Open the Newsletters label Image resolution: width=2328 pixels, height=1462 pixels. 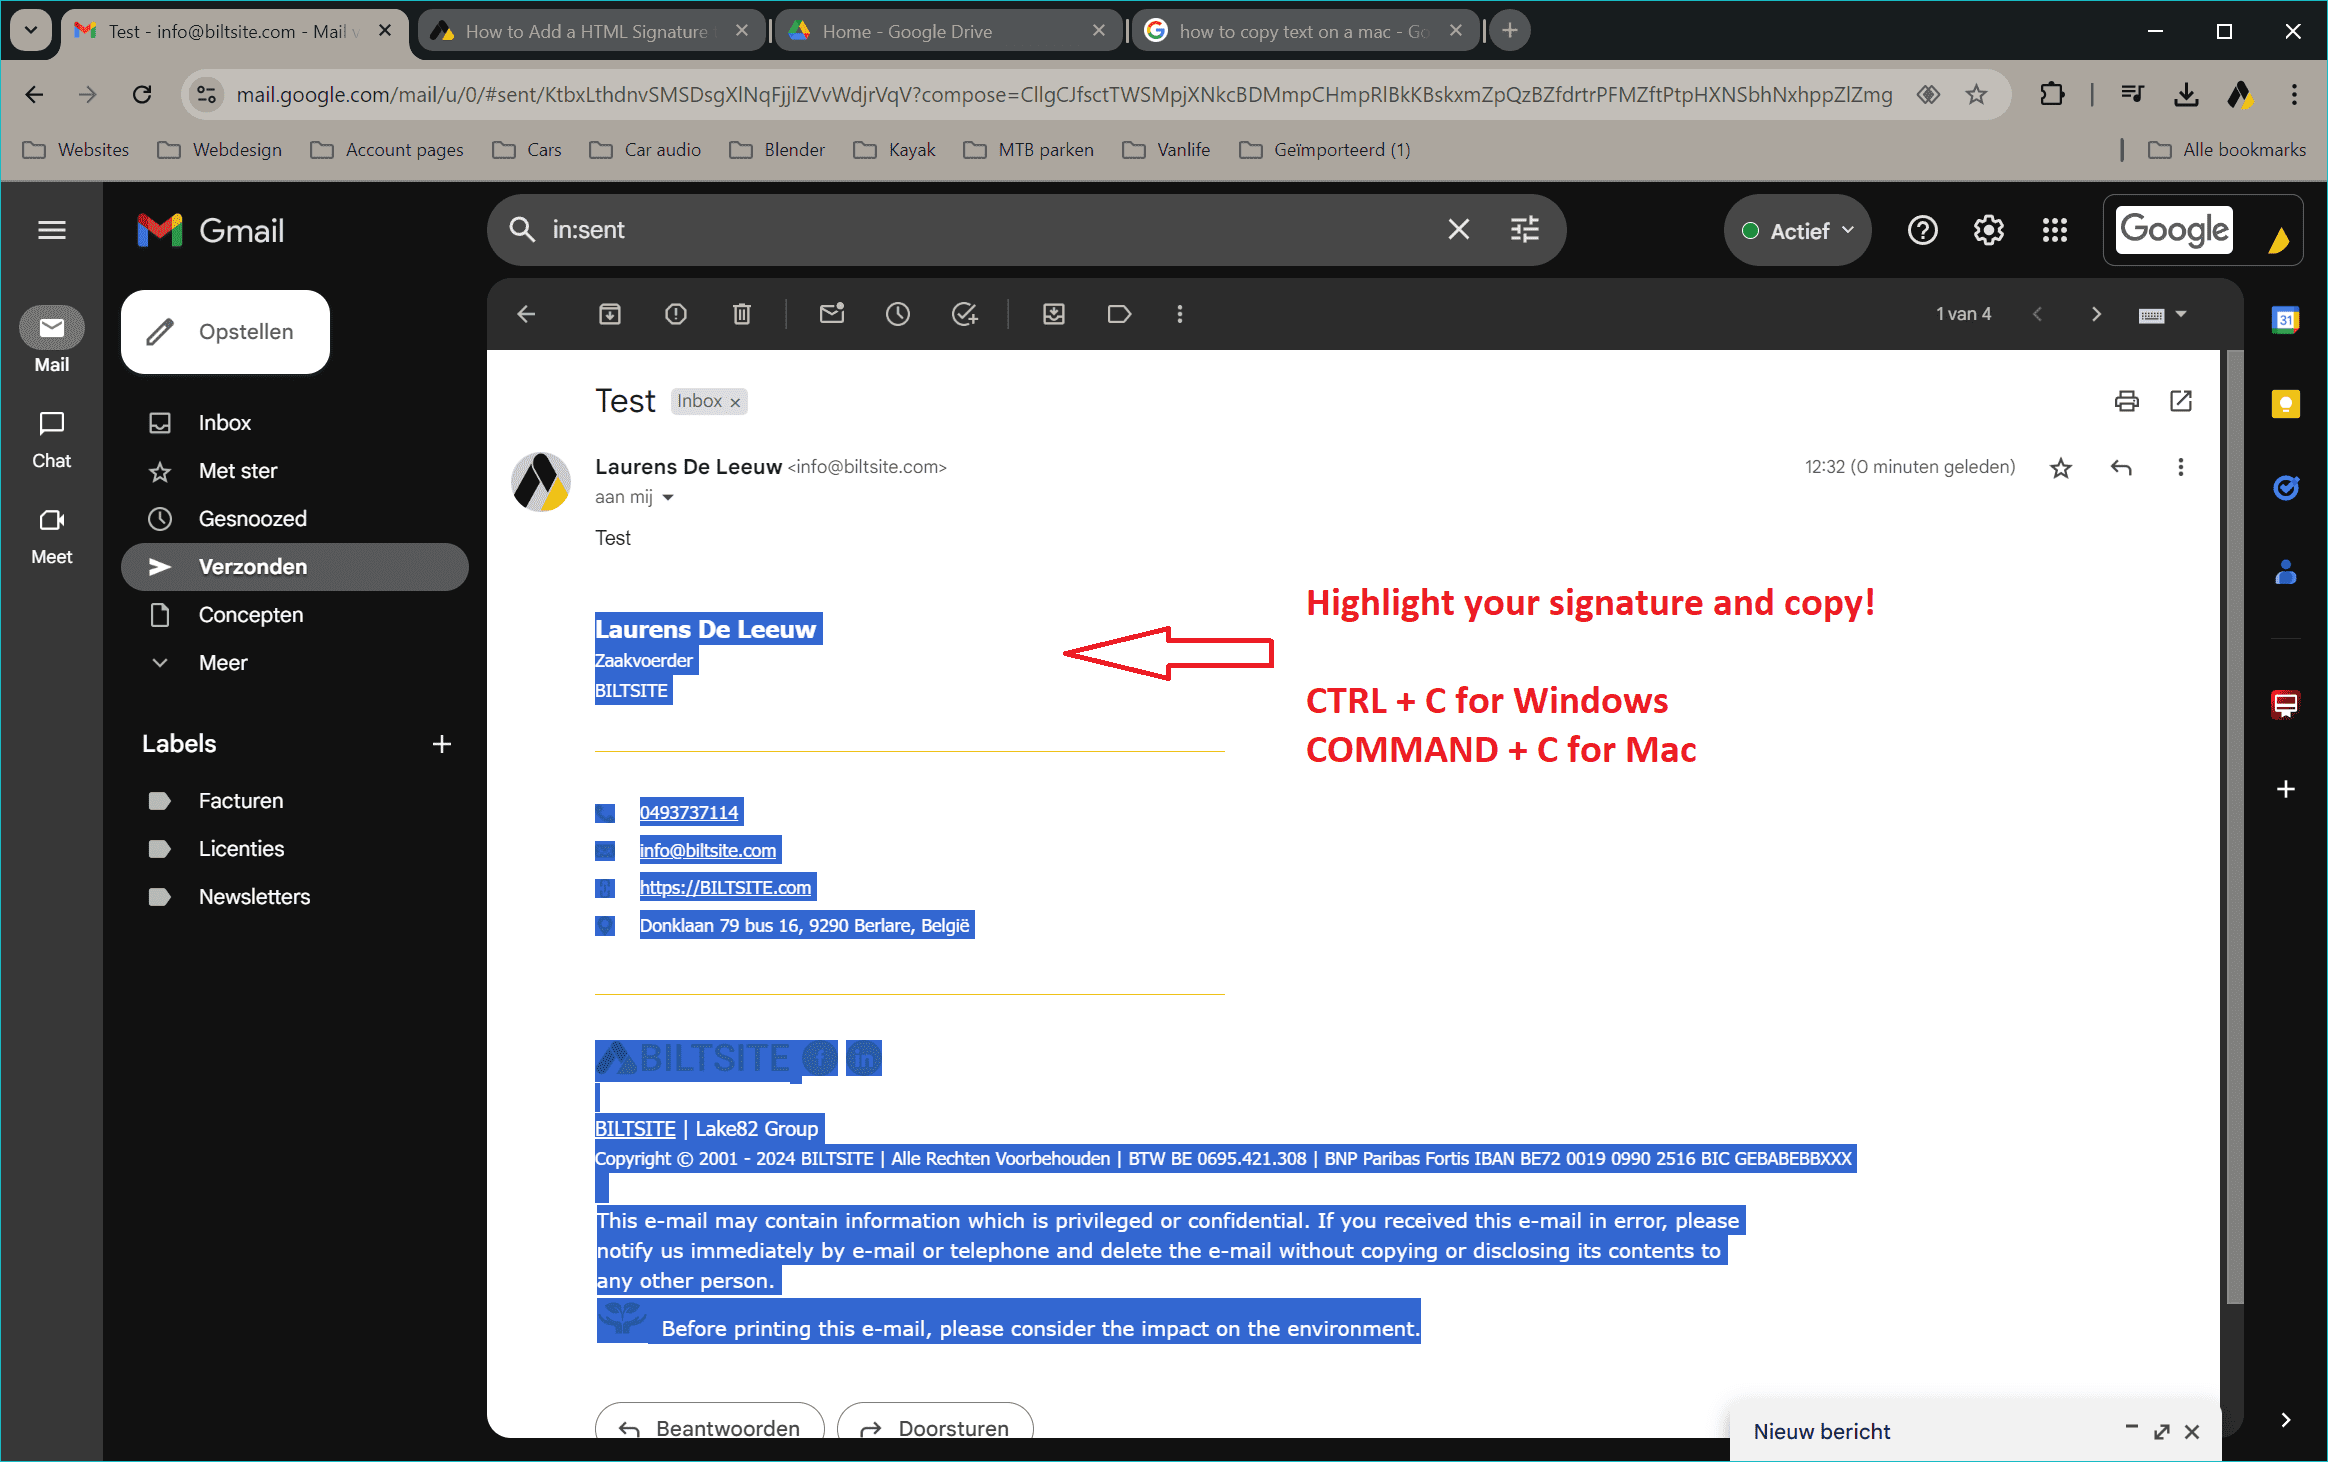254,897
